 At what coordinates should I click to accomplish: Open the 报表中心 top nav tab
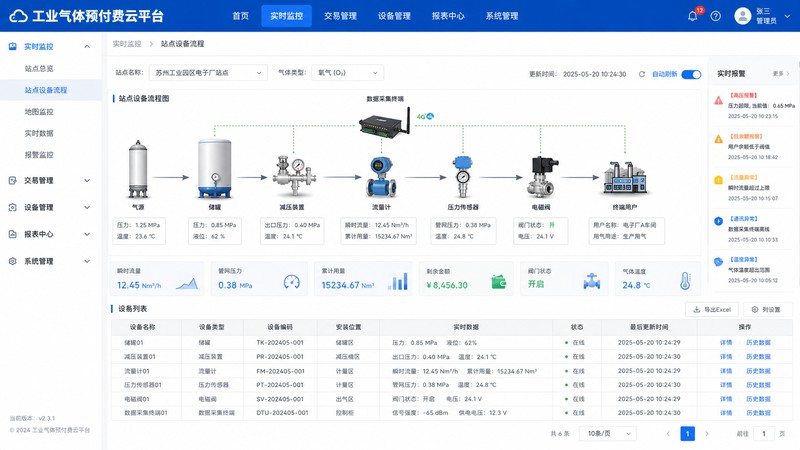pyautogui.click(x=448, y=16)
